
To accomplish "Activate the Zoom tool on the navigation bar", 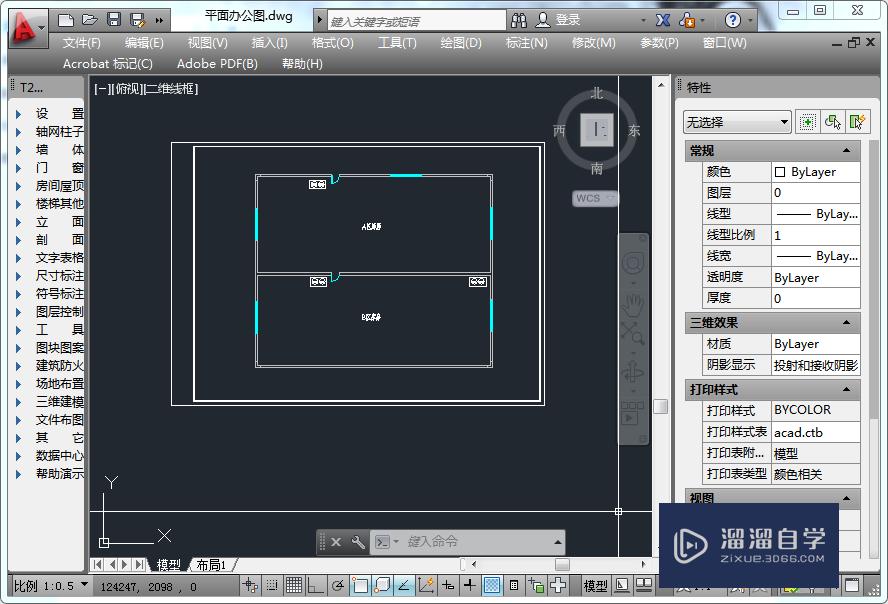I will coord(636,337).
